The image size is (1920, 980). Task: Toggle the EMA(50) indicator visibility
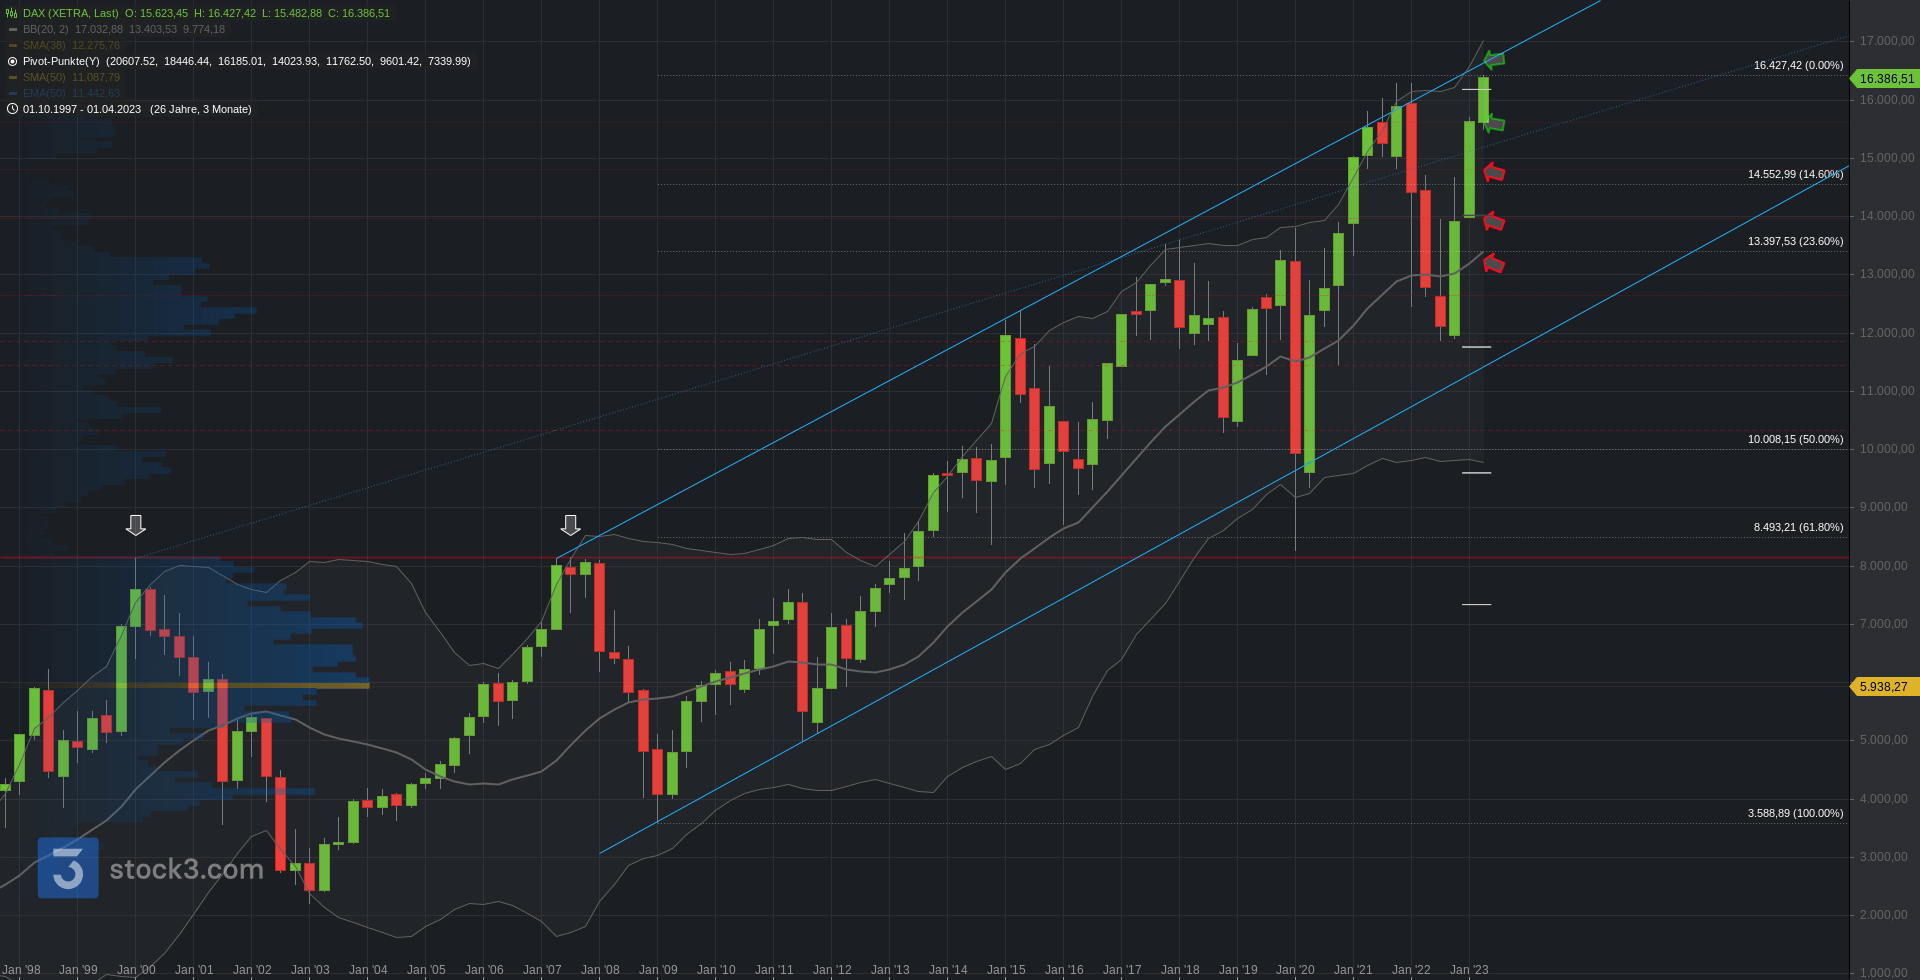click(13, 93)
